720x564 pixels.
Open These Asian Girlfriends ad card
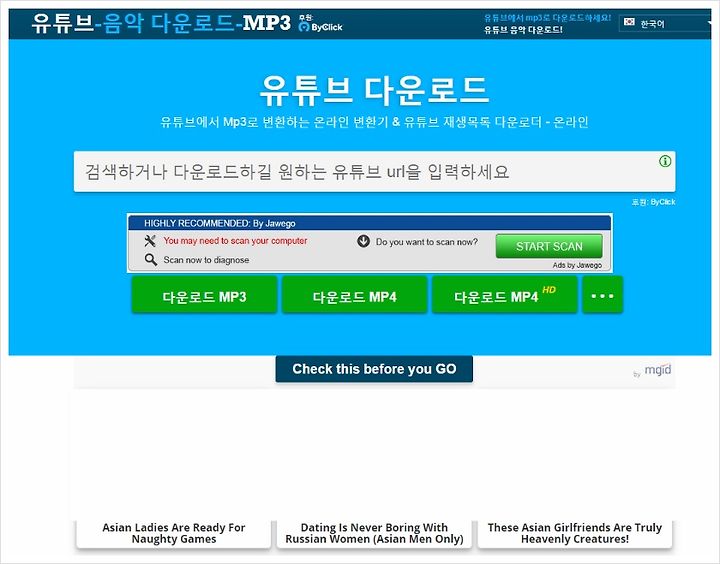pyautogui.click(x=575, y=533)
